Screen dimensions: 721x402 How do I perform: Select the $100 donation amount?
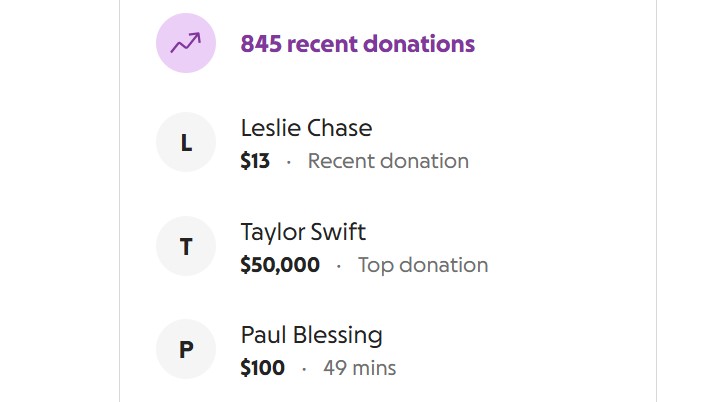(x=263, y=368)
